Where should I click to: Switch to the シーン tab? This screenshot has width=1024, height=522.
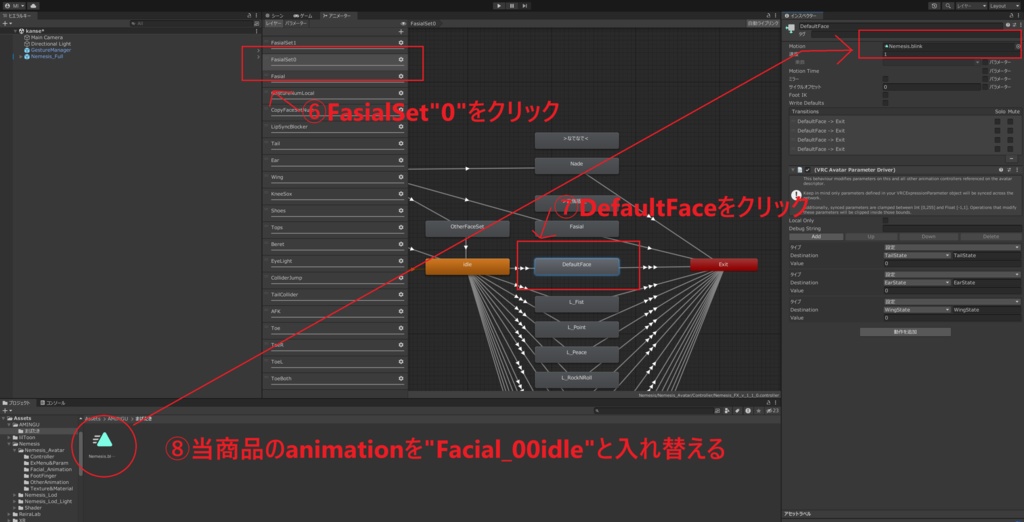pos(275,15)
